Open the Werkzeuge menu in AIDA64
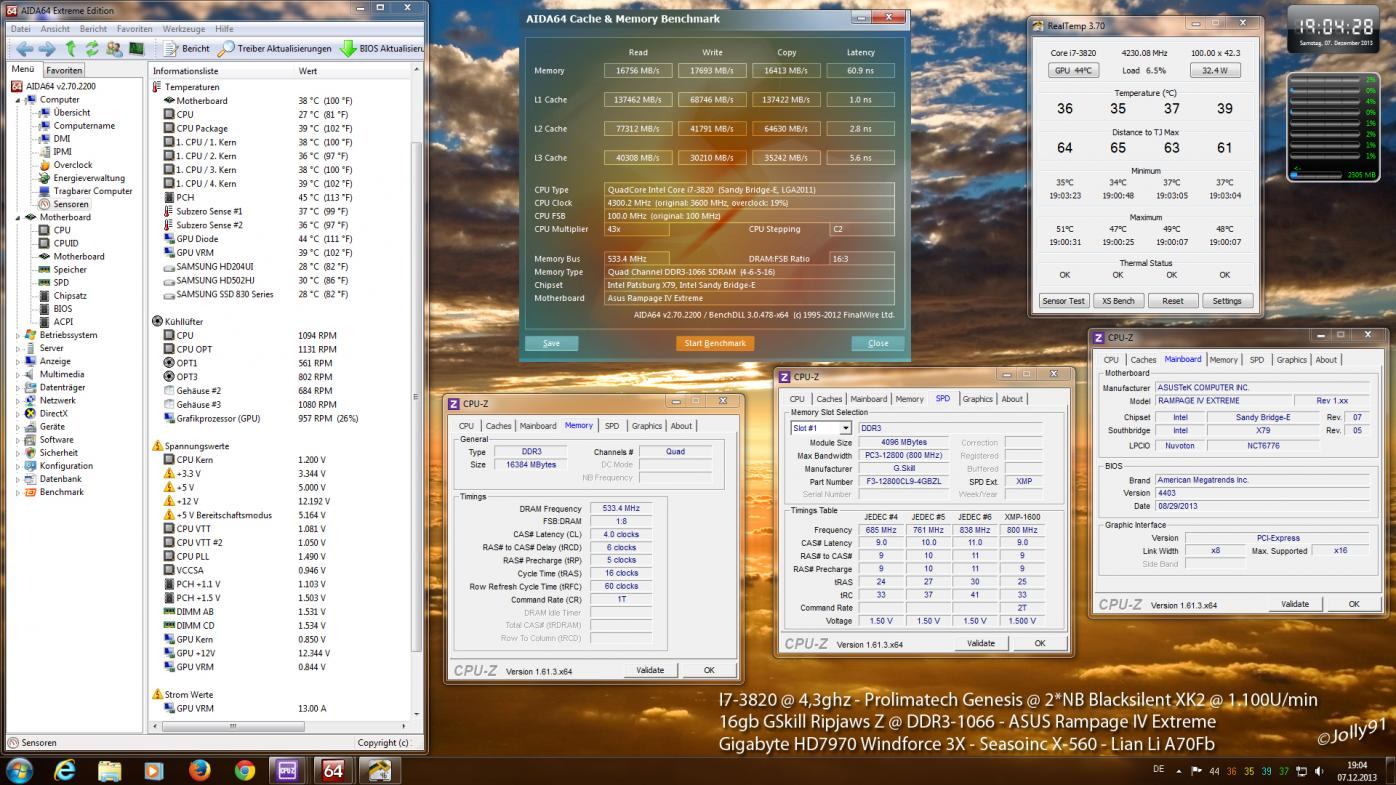Viewport: 1396px width, 785px height. coord(184,29)
